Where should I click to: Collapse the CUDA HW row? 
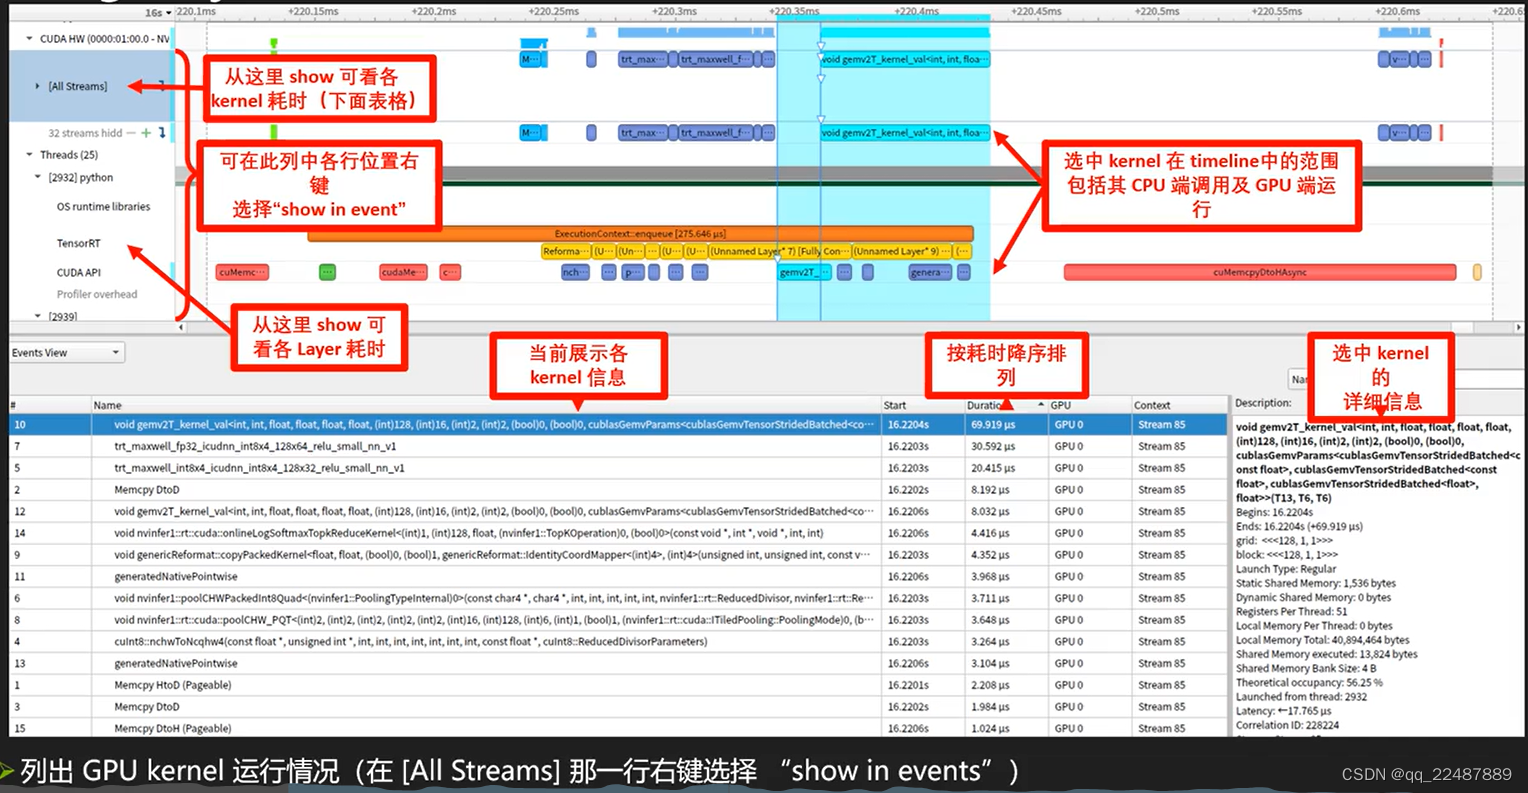(x=29, y=39)
